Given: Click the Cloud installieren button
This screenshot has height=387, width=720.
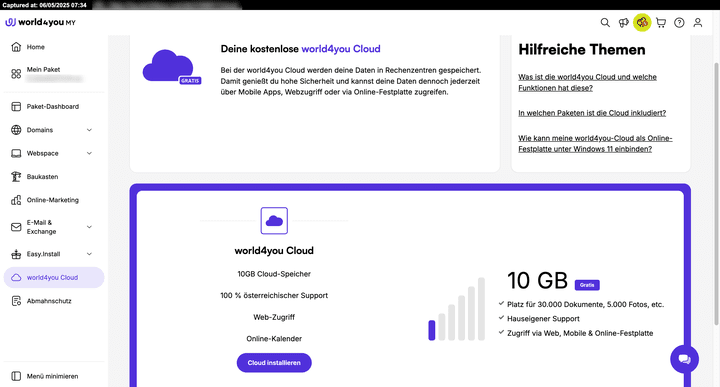Looking at the screenshot, I should [x=274, y=363].
